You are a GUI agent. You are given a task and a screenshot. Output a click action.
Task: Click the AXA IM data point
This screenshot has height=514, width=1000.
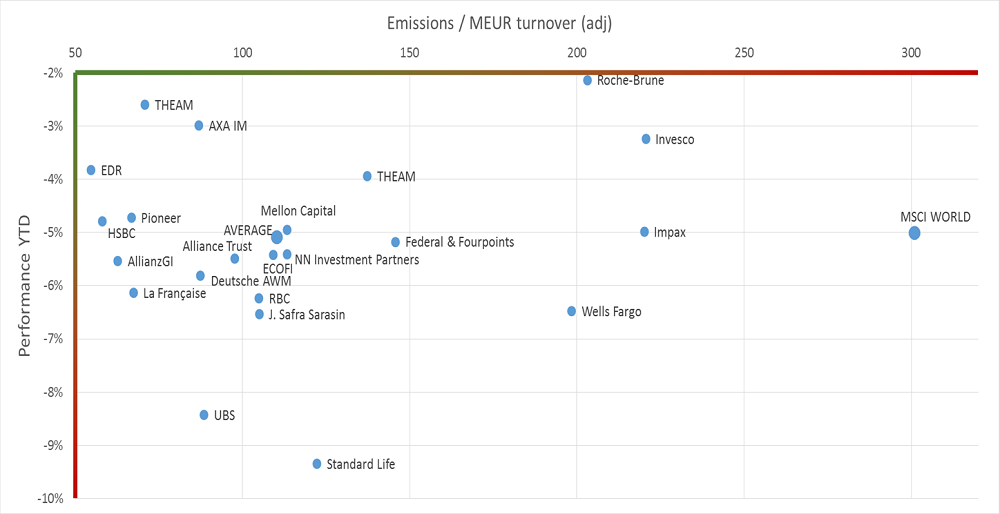[199, 126]
